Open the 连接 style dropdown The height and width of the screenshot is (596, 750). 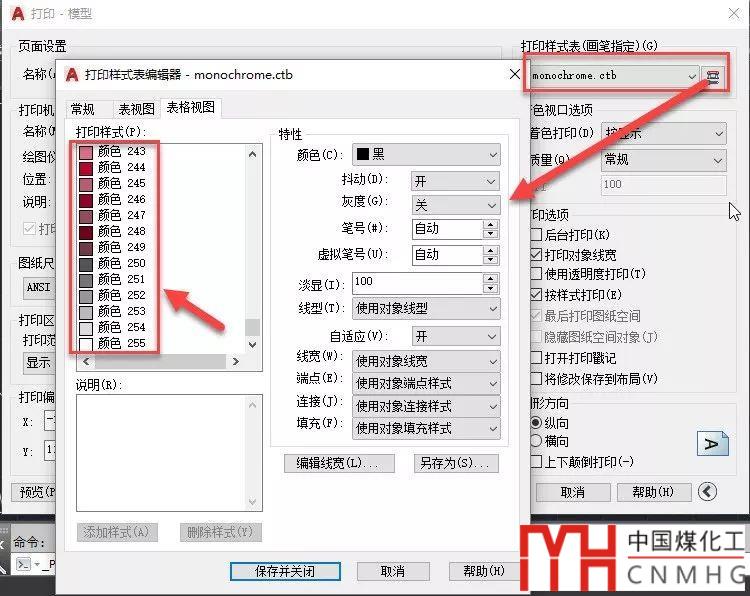click(426, 406)
